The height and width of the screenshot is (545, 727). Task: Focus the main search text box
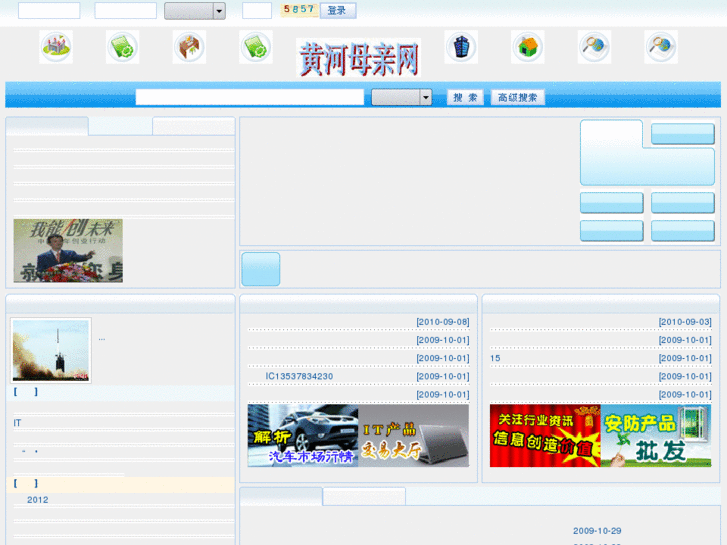pos(250,97)
